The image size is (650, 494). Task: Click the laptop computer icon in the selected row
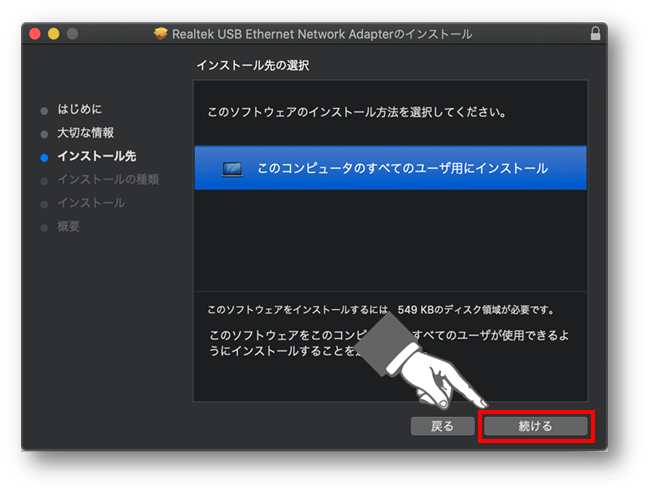click(x=232, y=169)
